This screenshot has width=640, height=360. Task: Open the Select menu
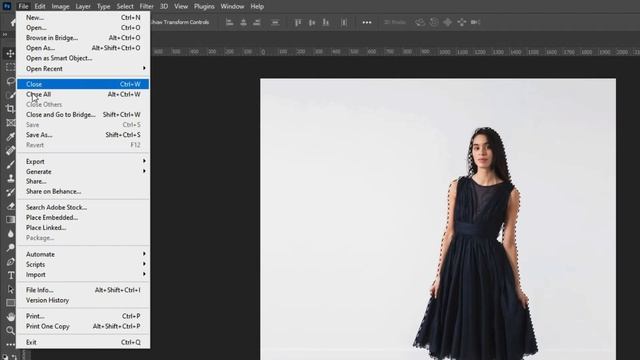tap(125, 7)
